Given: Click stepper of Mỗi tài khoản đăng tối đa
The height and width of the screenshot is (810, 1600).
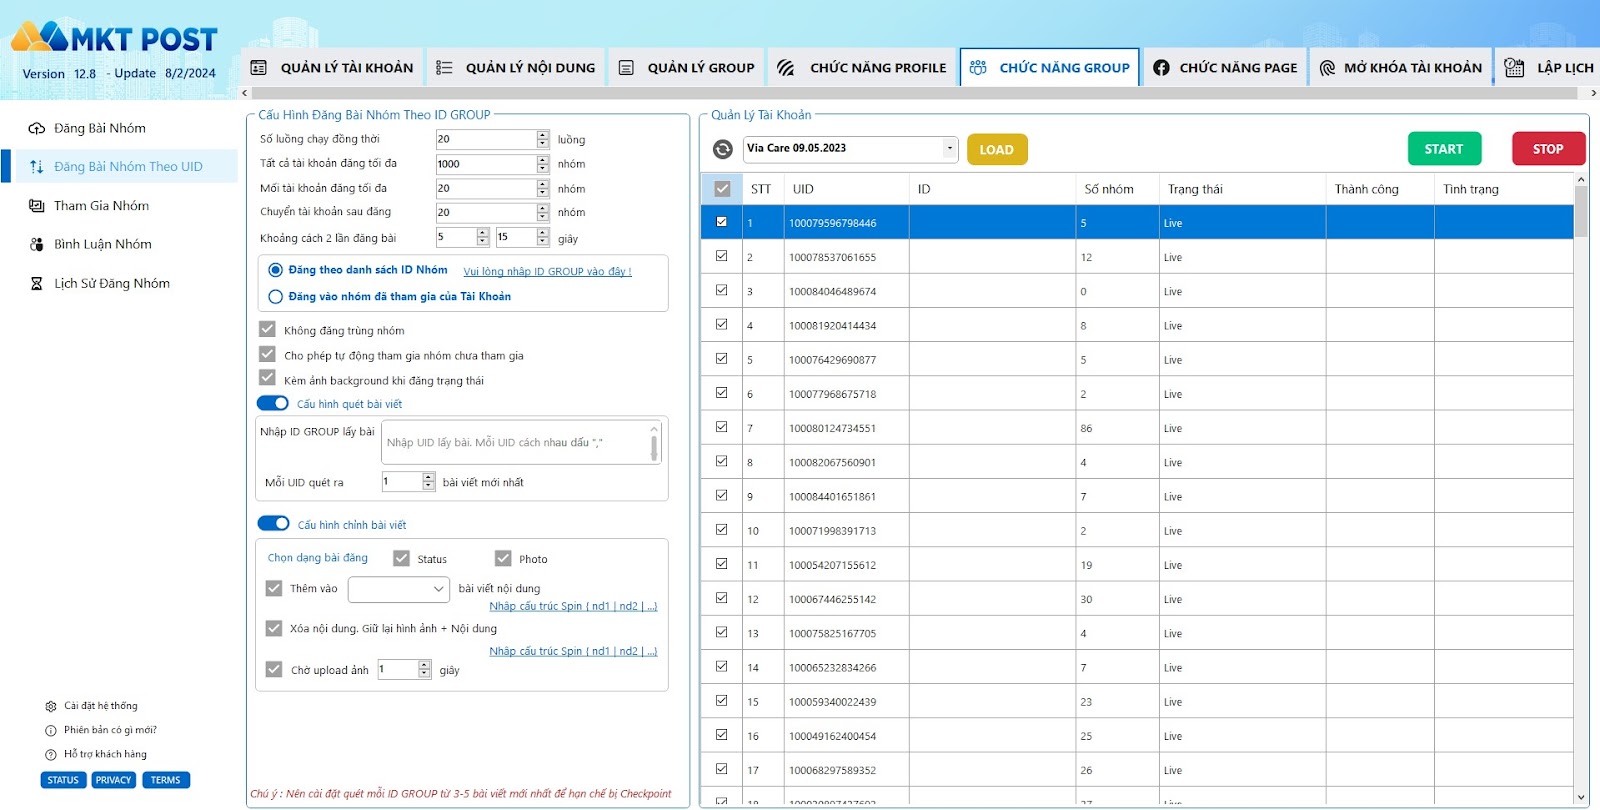Looking at the screenshot, I should pos(543,188).
